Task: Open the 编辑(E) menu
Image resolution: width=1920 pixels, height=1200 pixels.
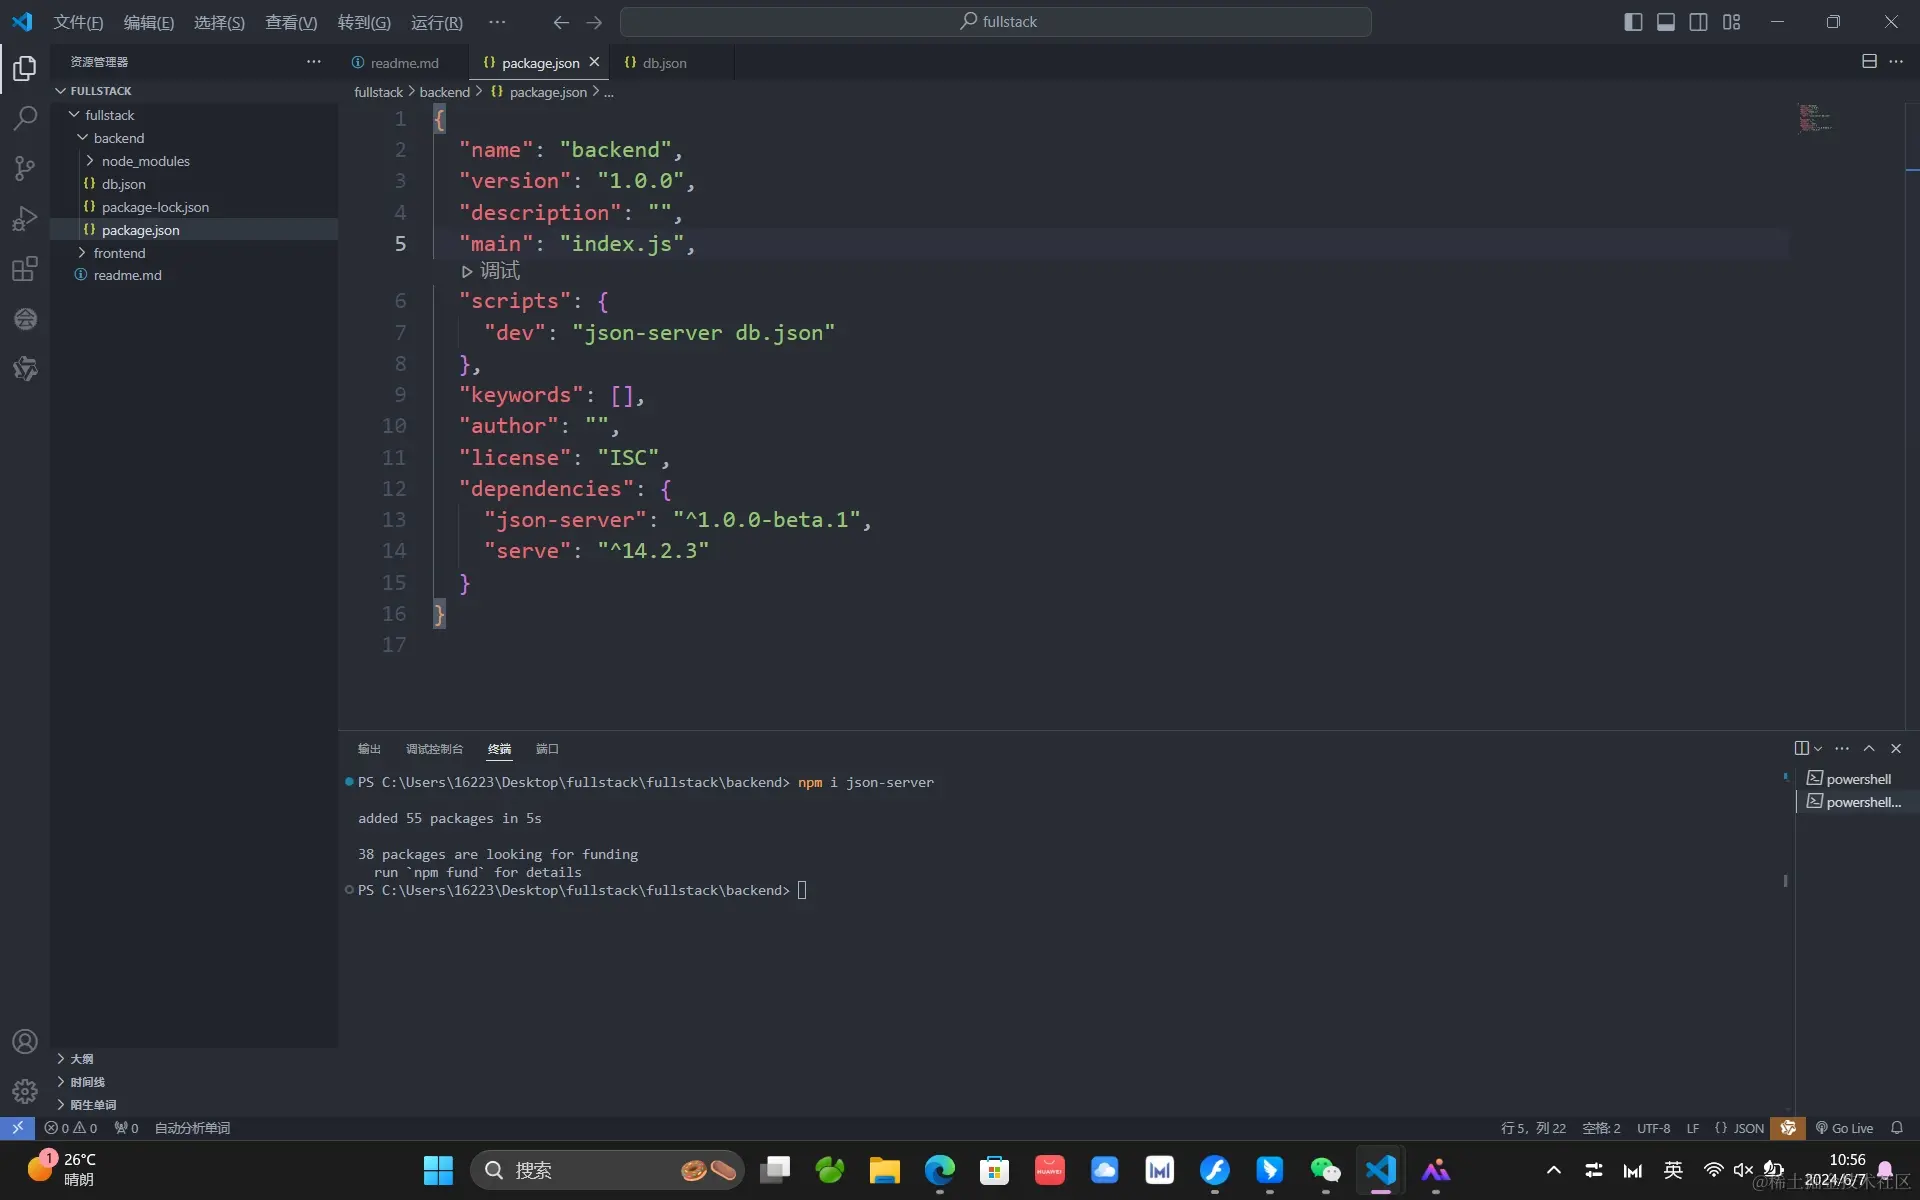Action: point(148,22)
